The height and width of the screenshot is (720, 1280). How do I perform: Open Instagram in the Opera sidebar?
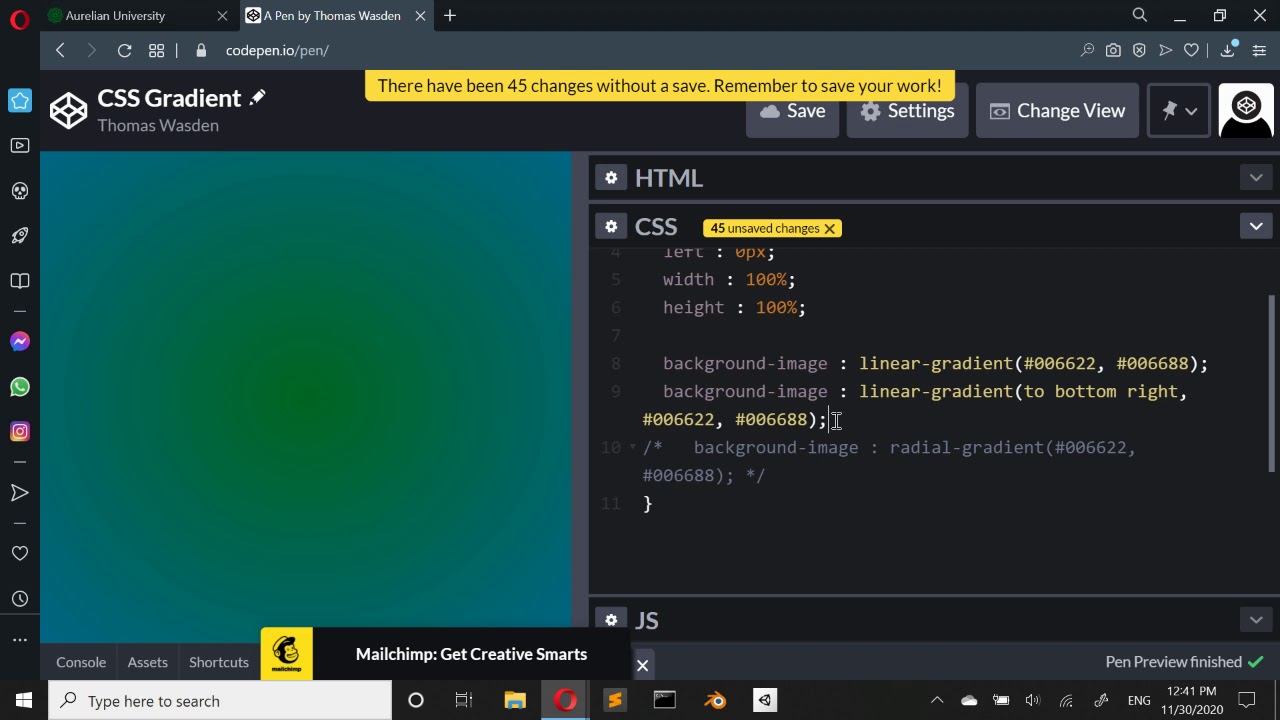20,432
